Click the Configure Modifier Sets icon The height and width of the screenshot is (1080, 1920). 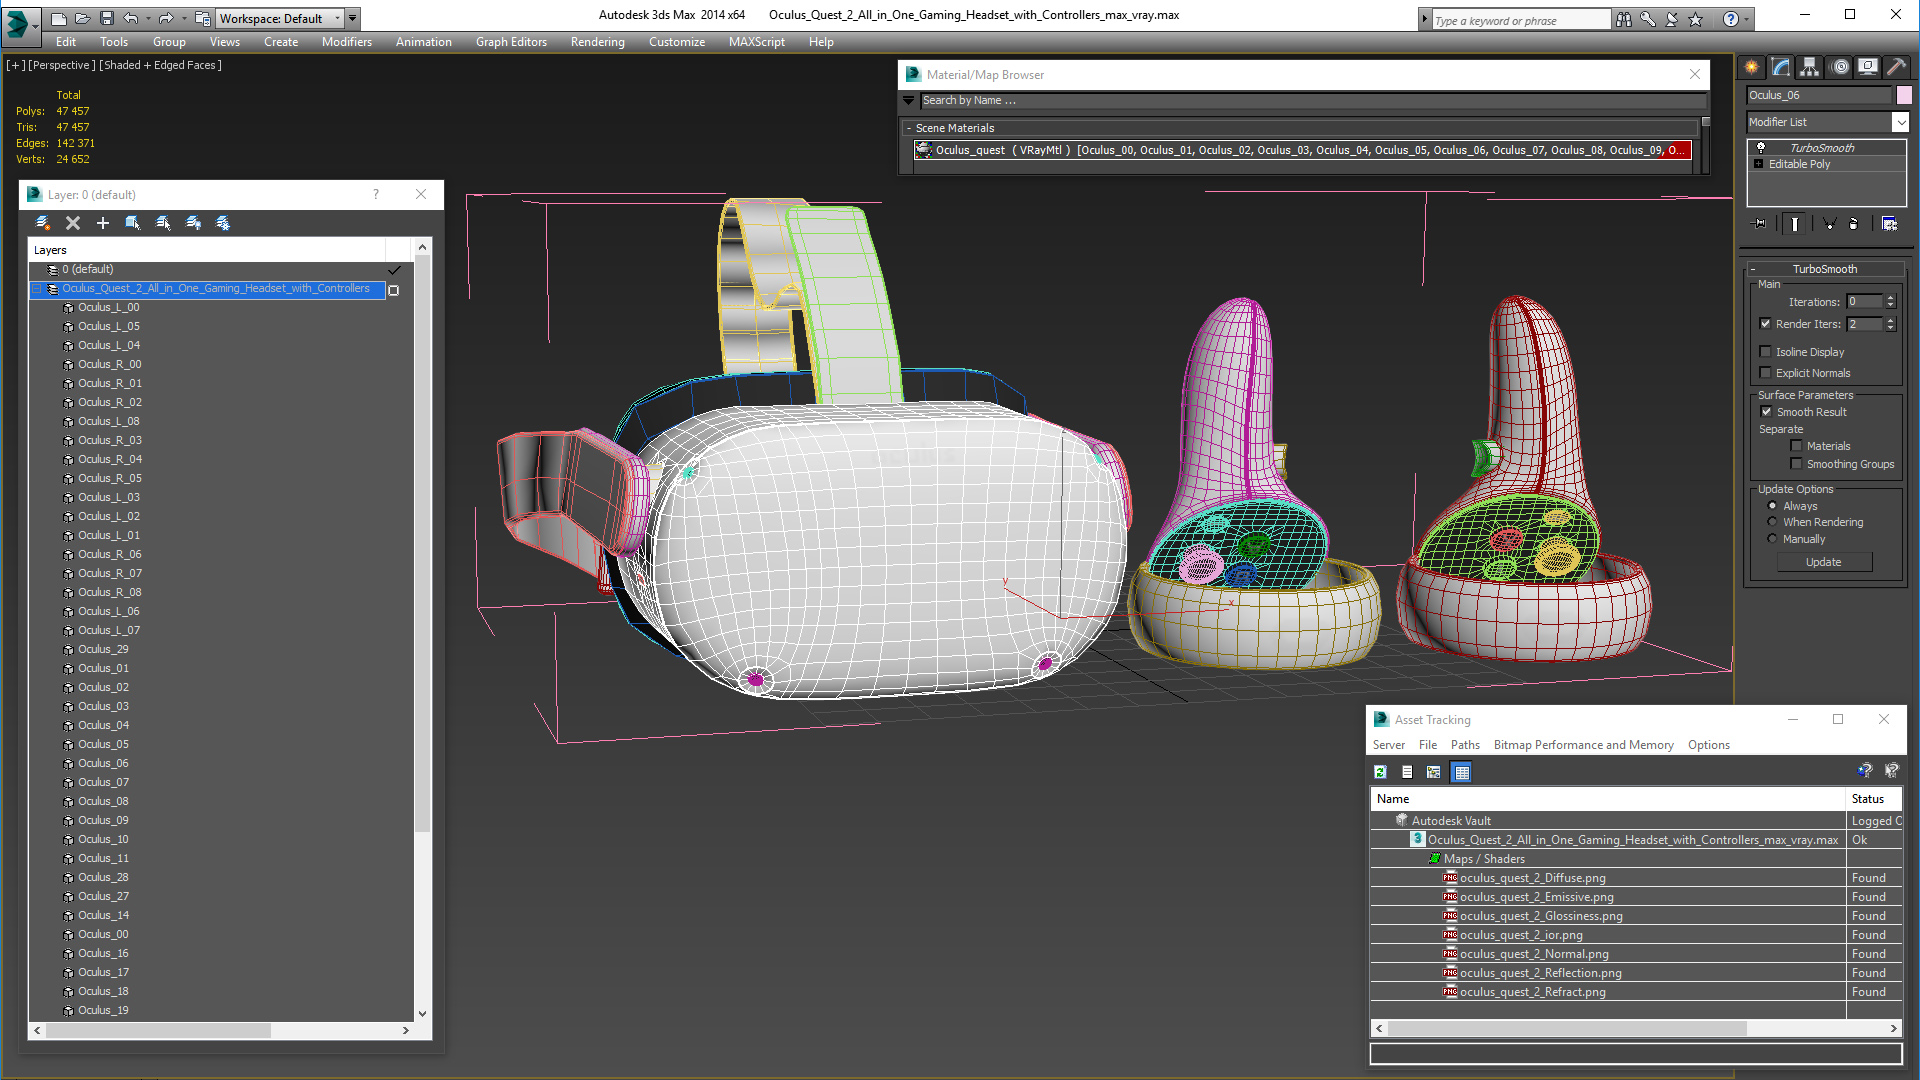click(x=1889, y=224)
